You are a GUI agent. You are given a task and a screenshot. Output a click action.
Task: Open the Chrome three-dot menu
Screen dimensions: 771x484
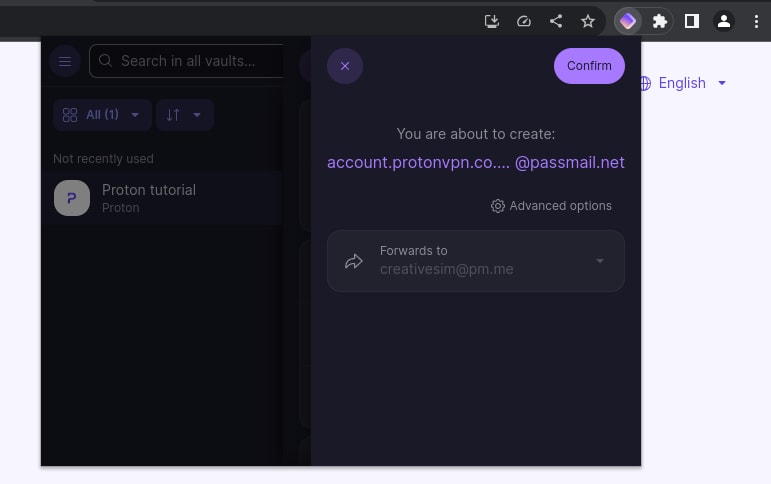(x=756, y=21)
